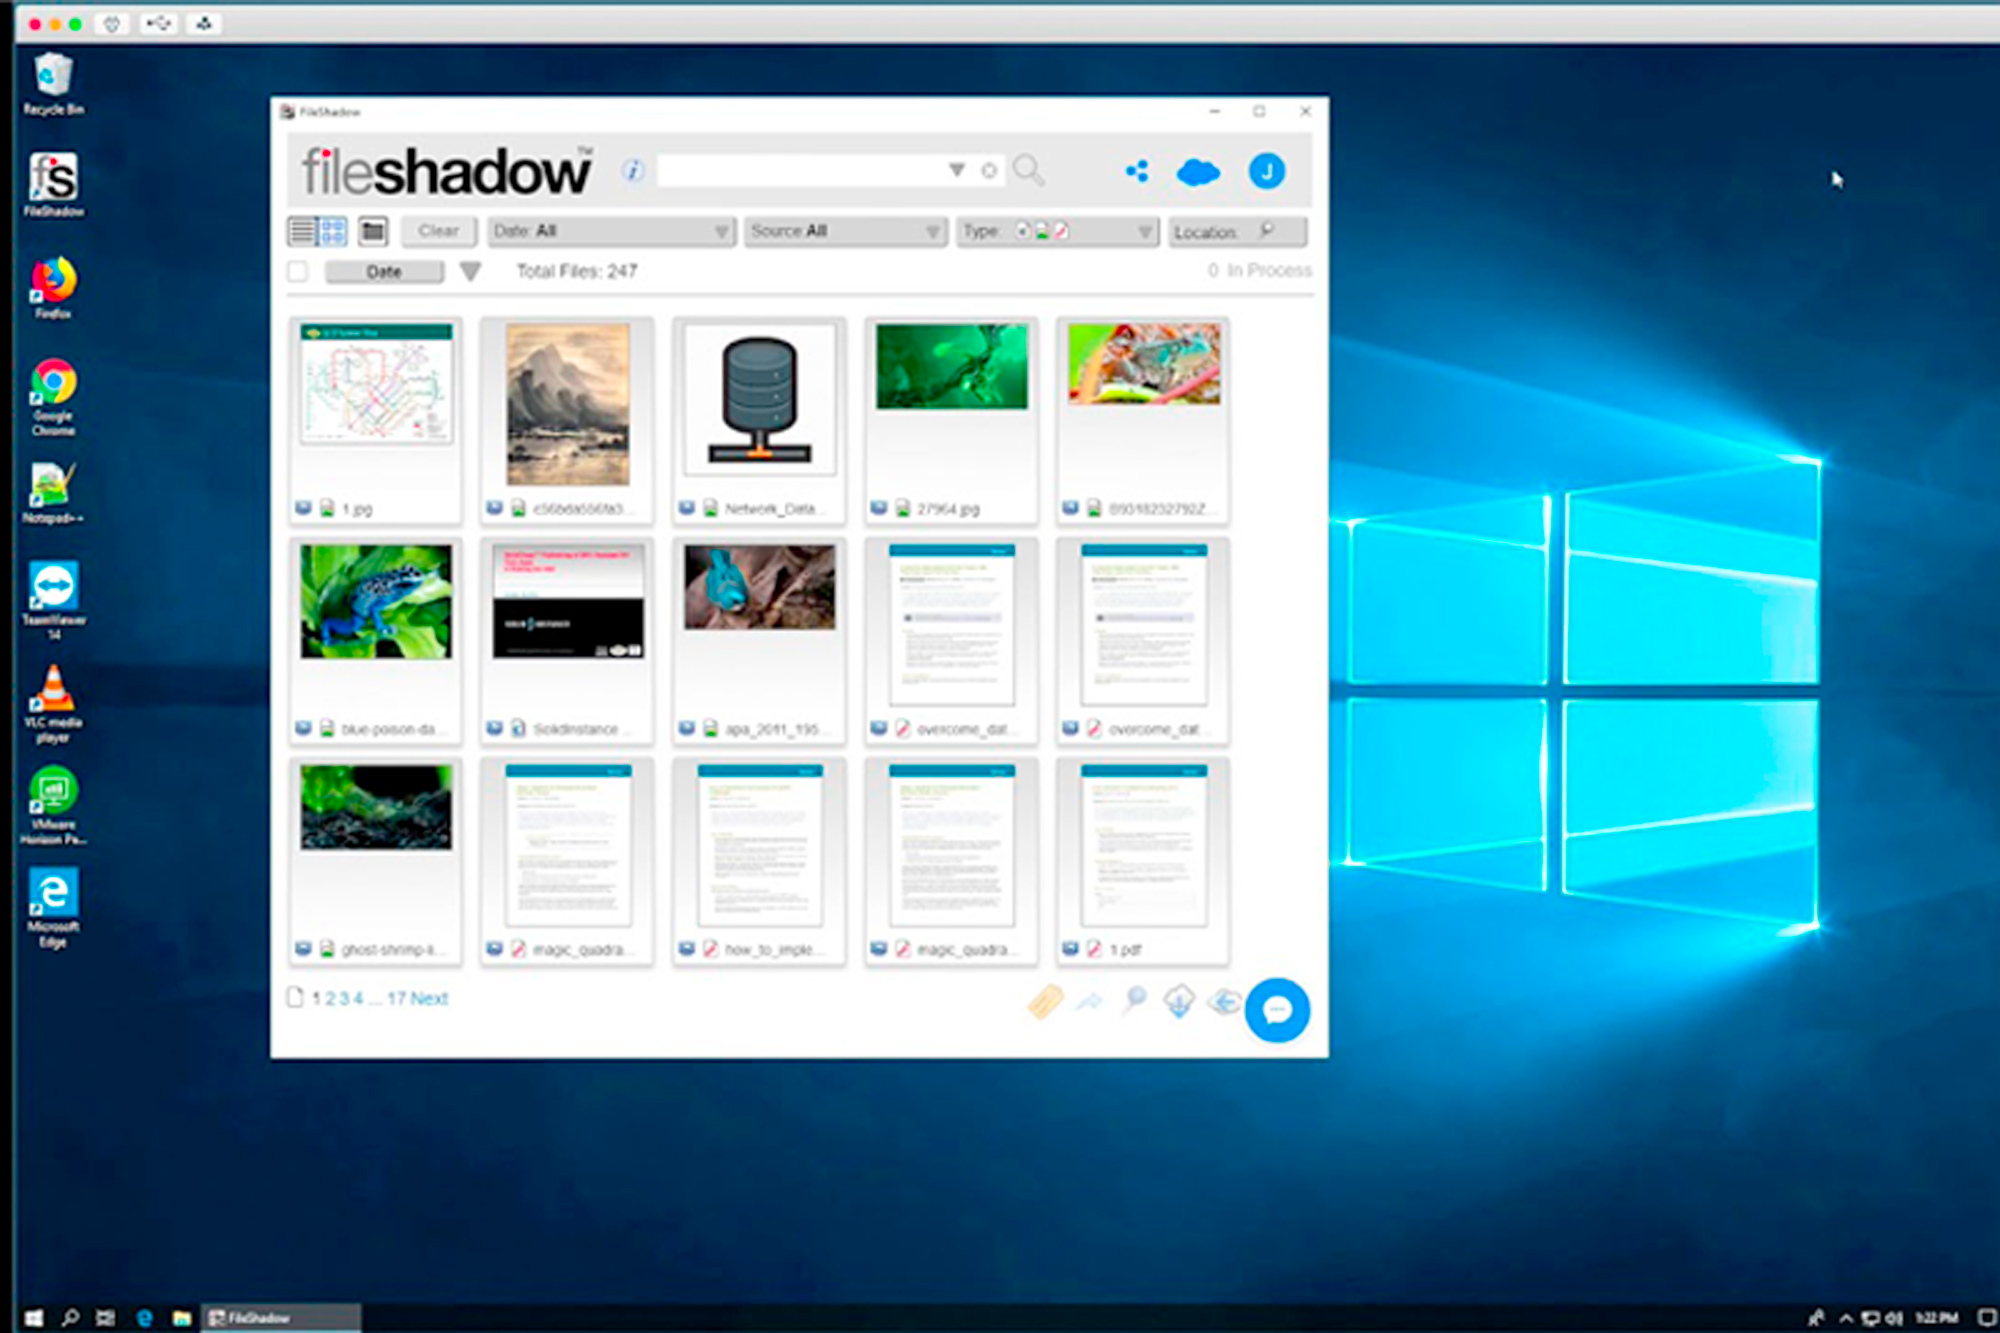Image resolution: width=2000 pixels, height=1333 pixels.
Task: Click FileShadow in the Windows taskbar
Action: pyautogui.click(x=257, y=1317)
